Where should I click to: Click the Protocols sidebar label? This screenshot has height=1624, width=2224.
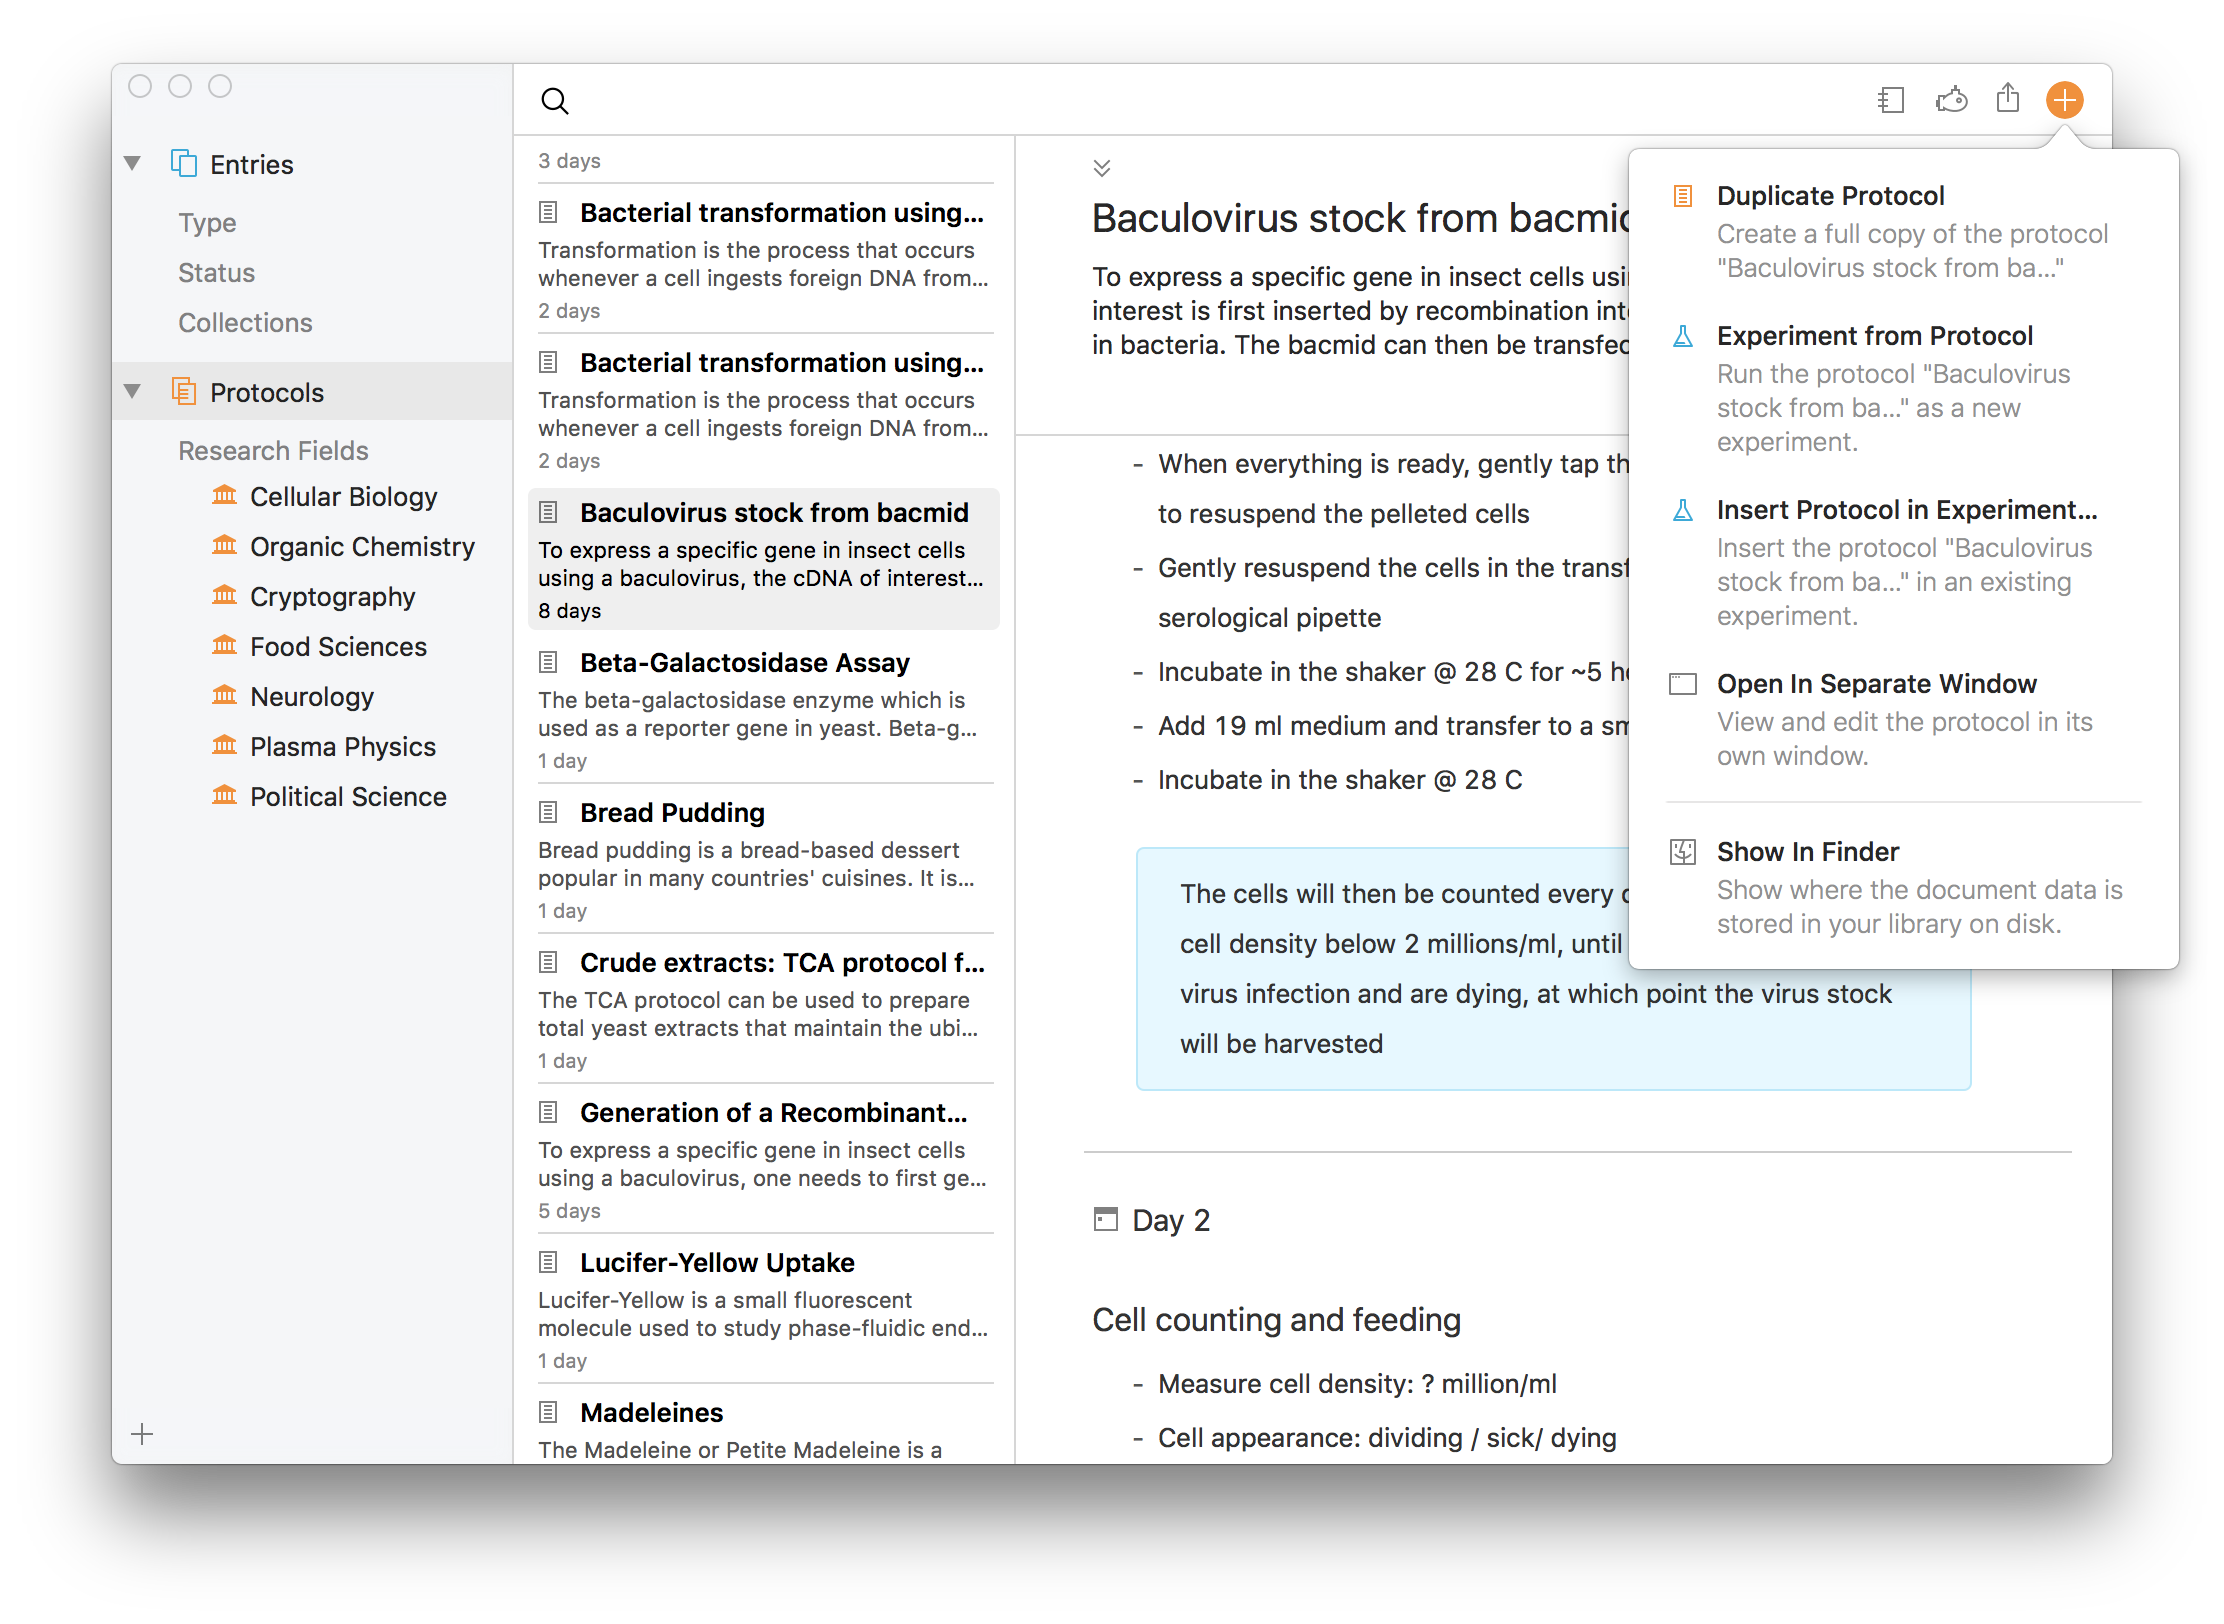tap(267, 392)
